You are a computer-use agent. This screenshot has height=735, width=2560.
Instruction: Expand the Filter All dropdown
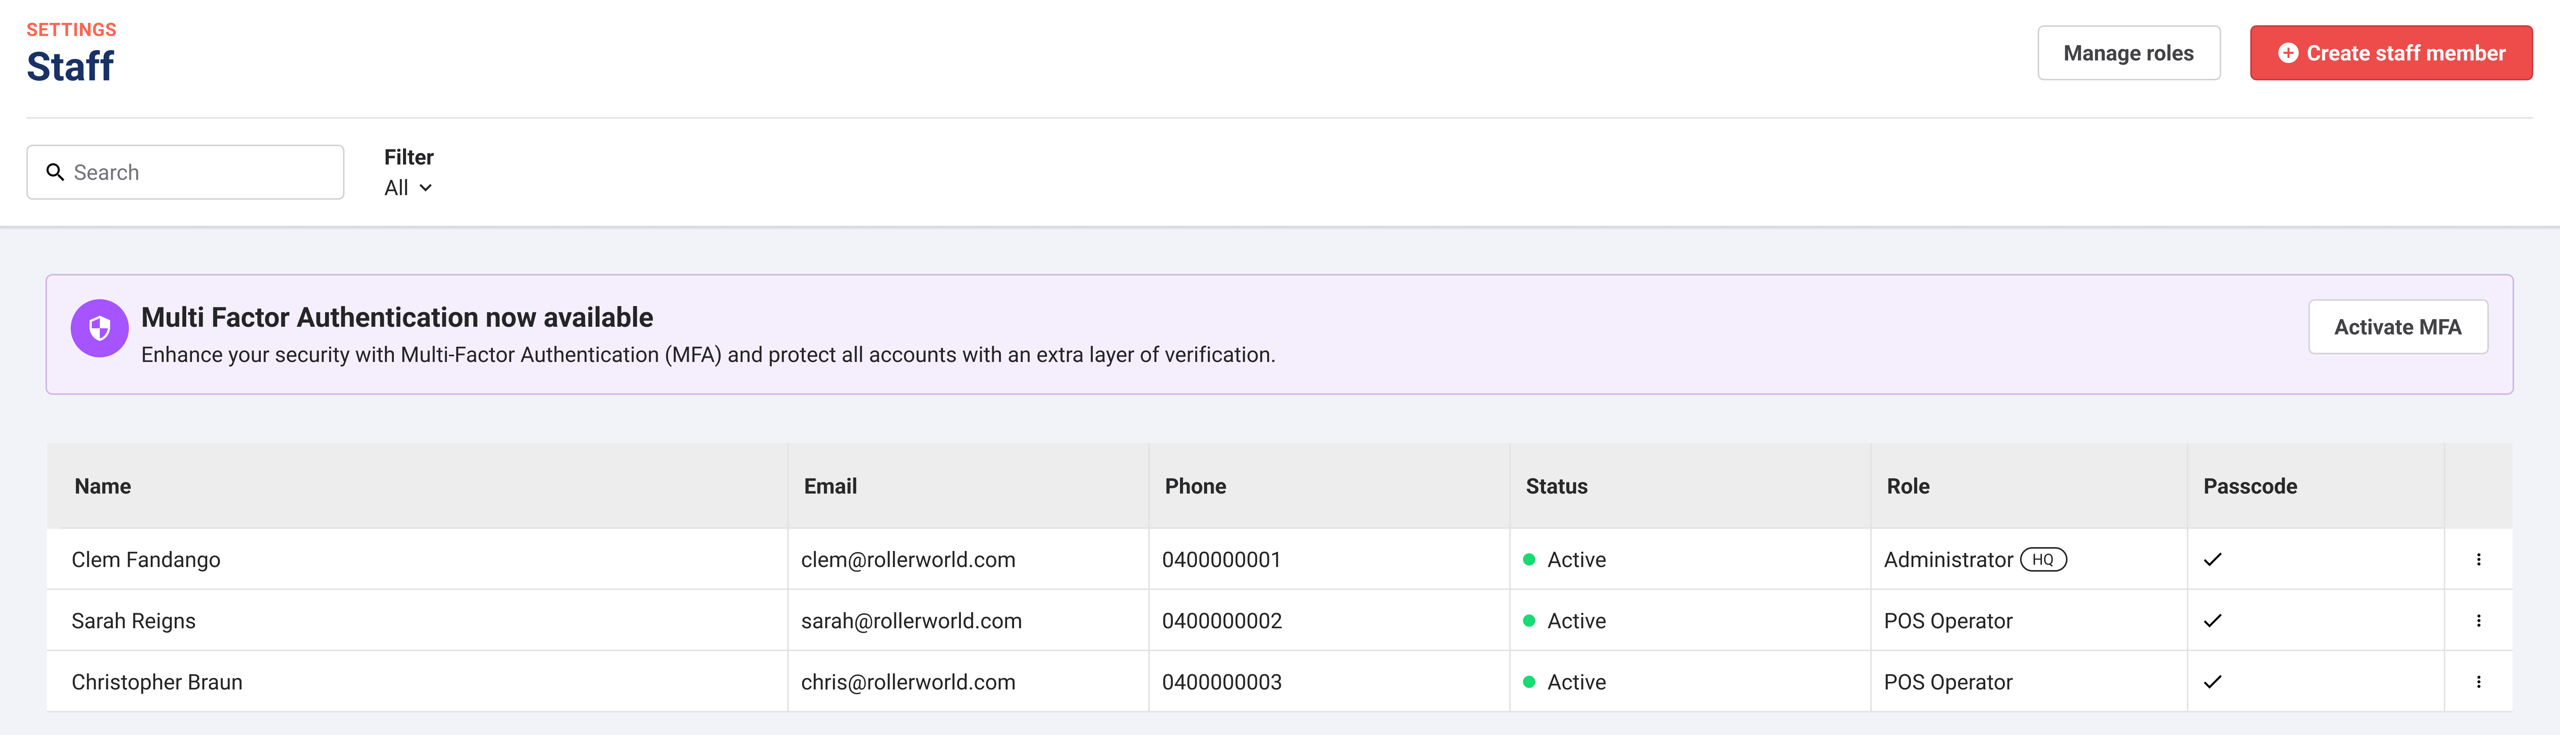pyautogui.click(x=408, y=188)
